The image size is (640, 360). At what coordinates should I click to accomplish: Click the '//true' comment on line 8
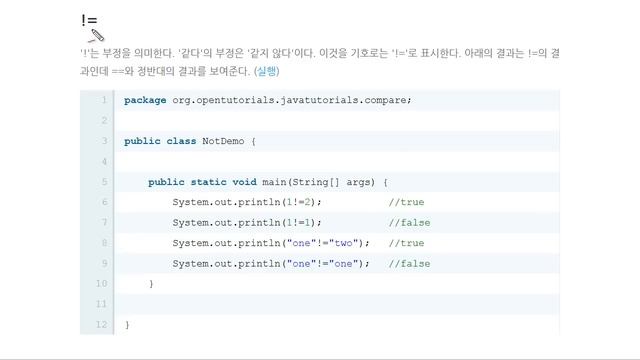click(407, 243)
